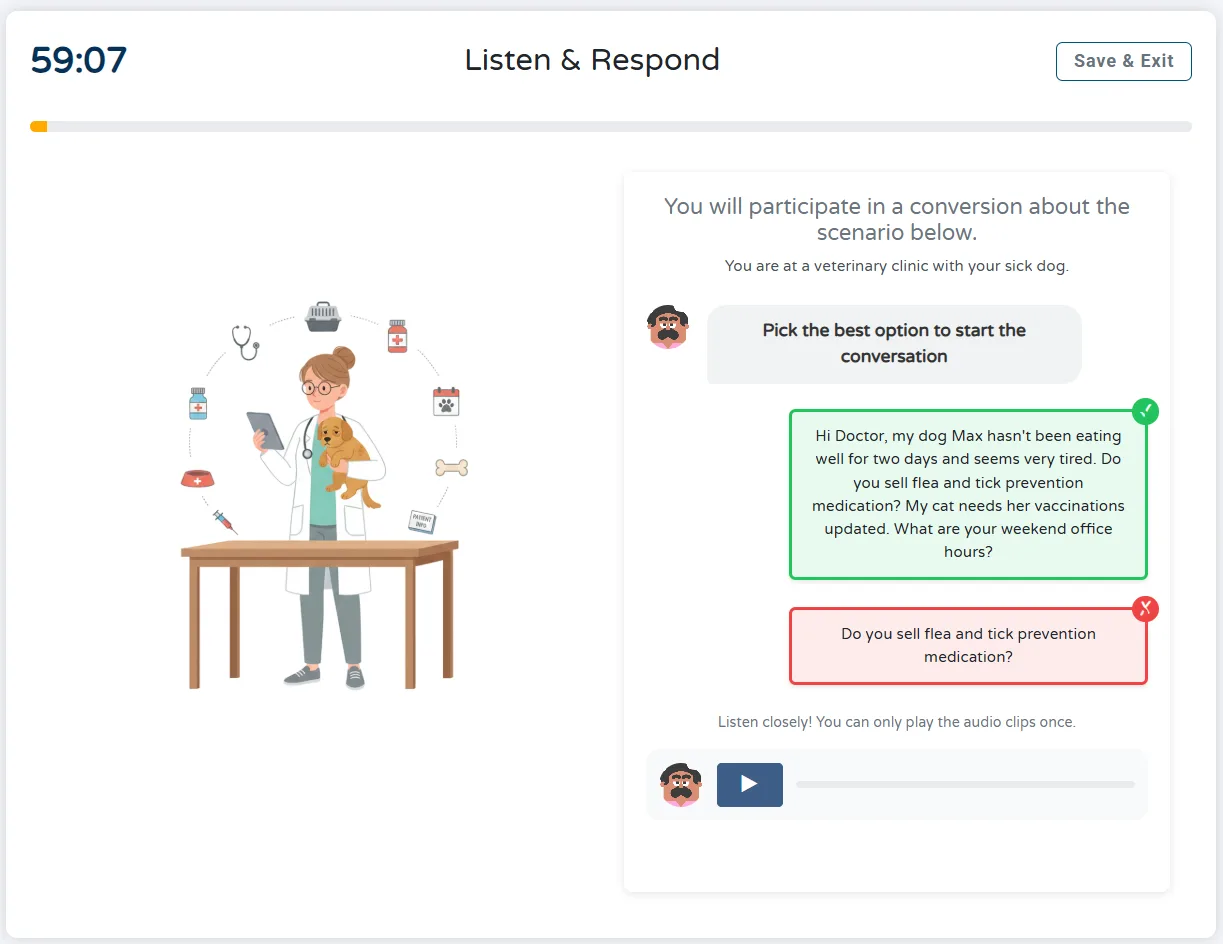Select the dog bone icon
Image resolution: width=1223 pixels, height=944 pixels.
[x=451, y=467]
